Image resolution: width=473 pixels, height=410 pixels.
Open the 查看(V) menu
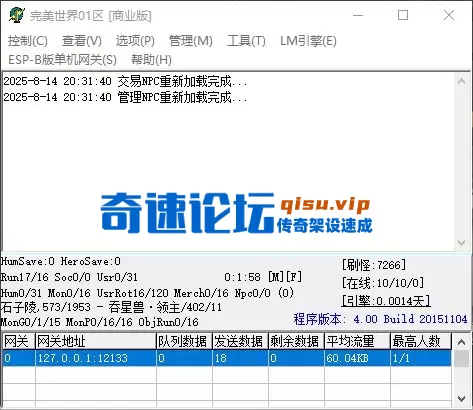(82, 41)
